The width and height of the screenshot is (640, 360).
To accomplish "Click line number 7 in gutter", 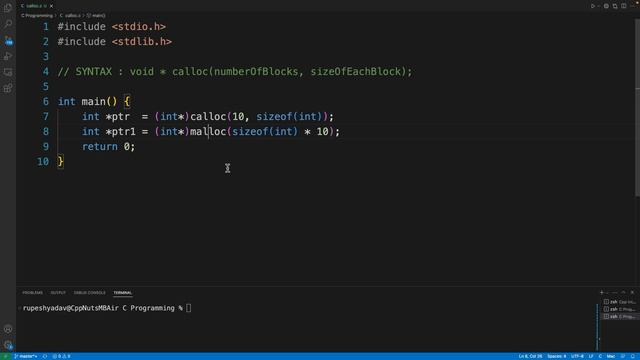I will pyautogui.click(x=46, y=117).
